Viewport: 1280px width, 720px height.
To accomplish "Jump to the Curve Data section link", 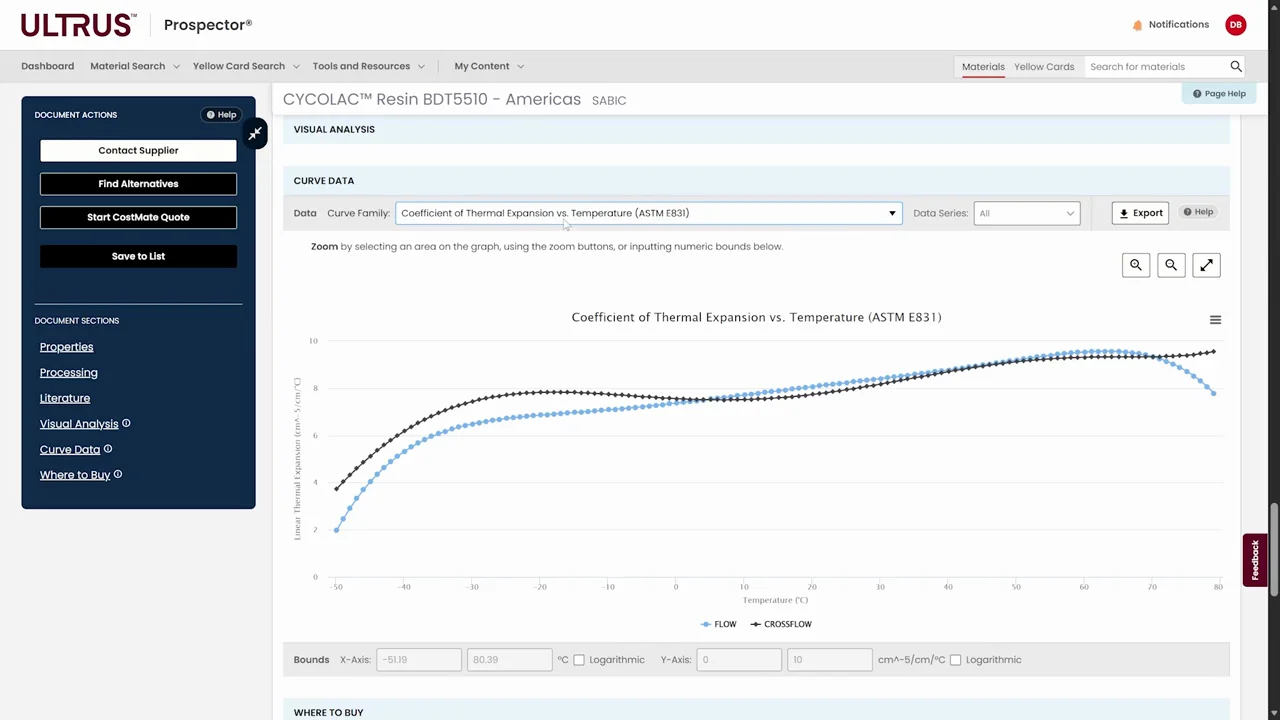I will pos(70,450).
